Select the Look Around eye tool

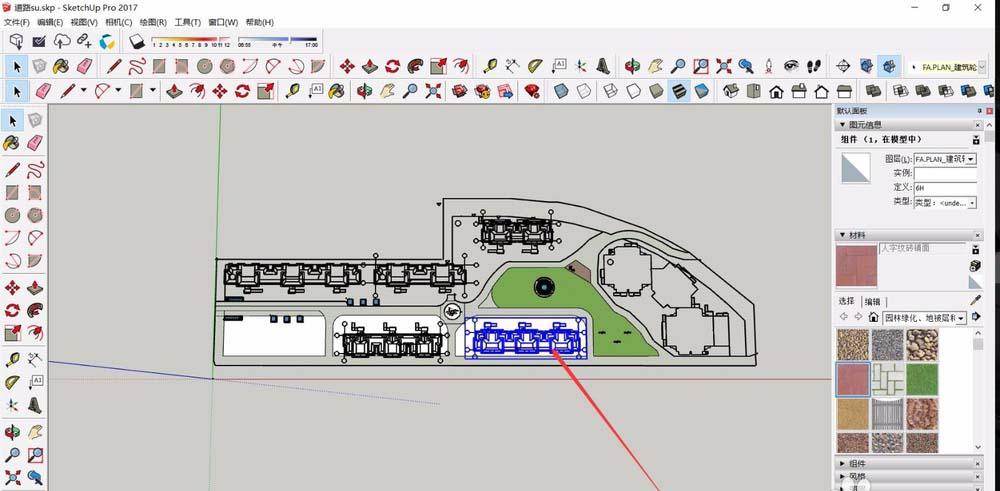(x=791, y=66)
